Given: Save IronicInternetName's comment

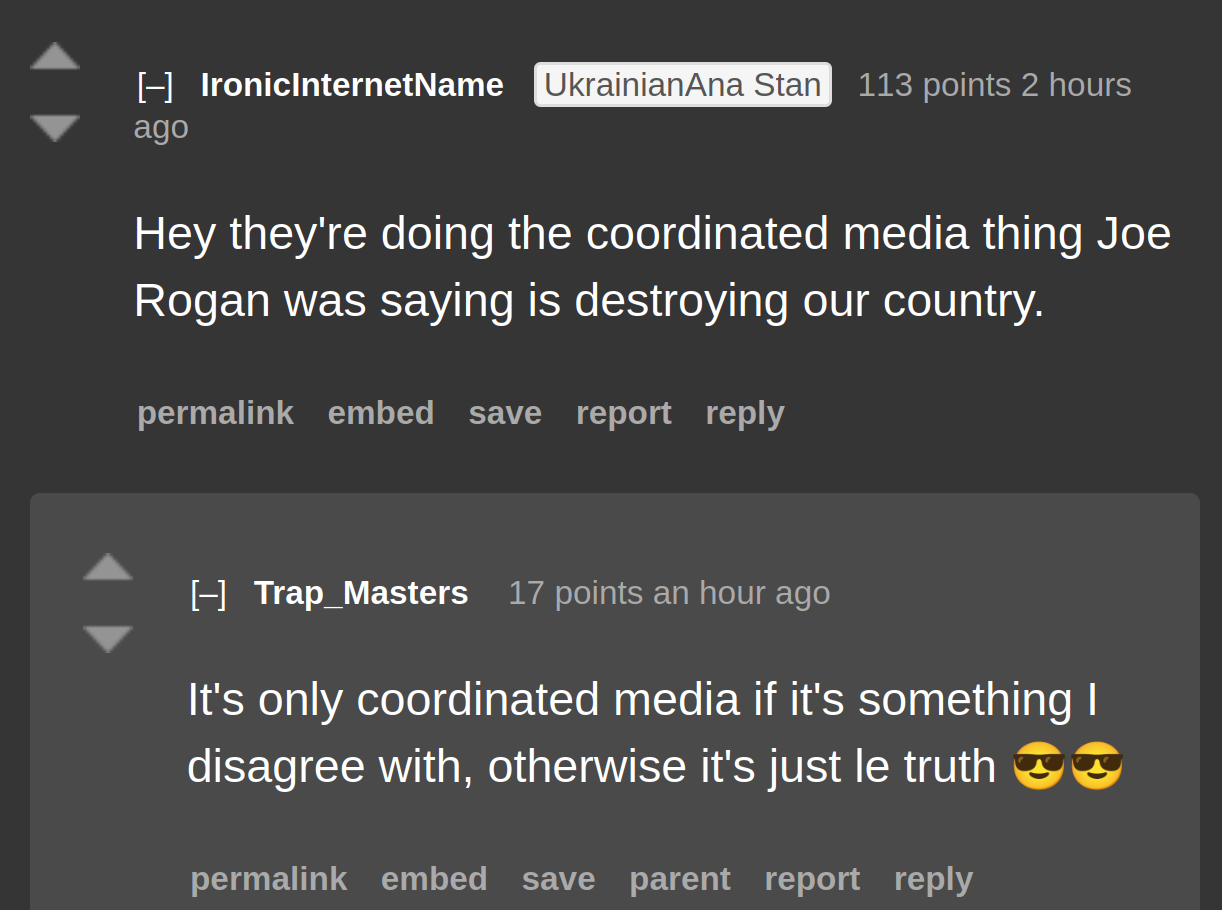Looking at the screenshot, I should [505, 413].
